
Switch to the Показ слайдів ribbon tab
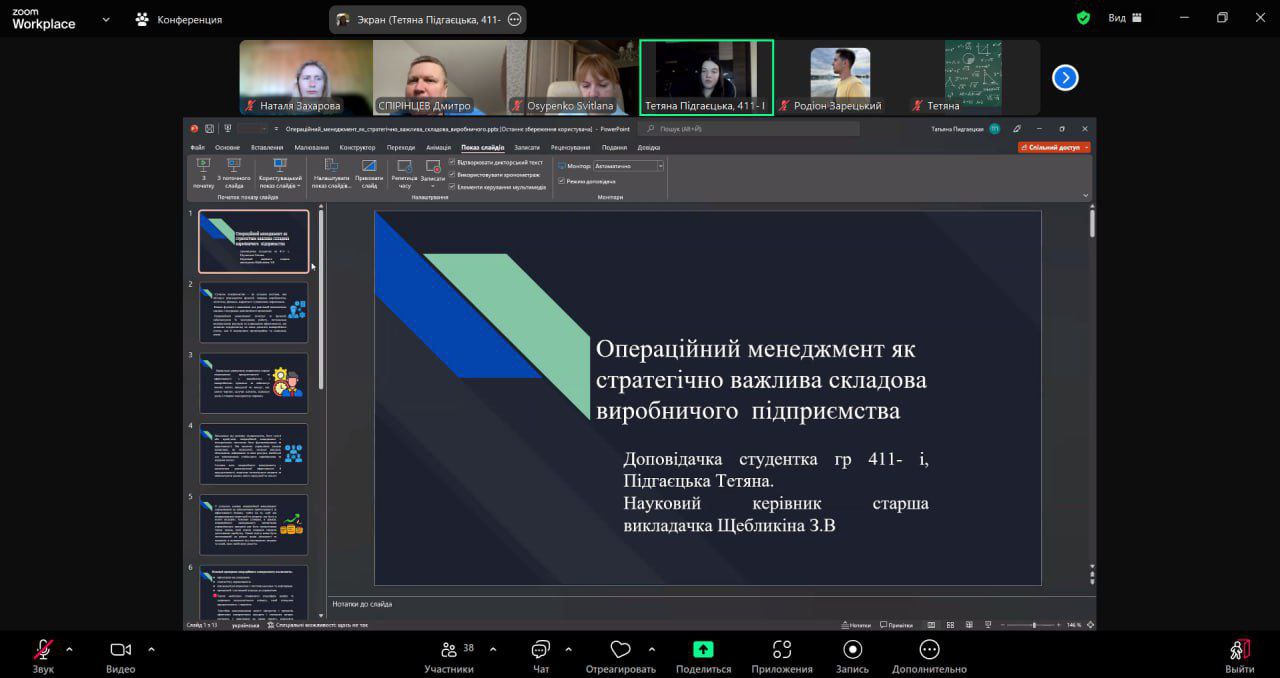483,147
